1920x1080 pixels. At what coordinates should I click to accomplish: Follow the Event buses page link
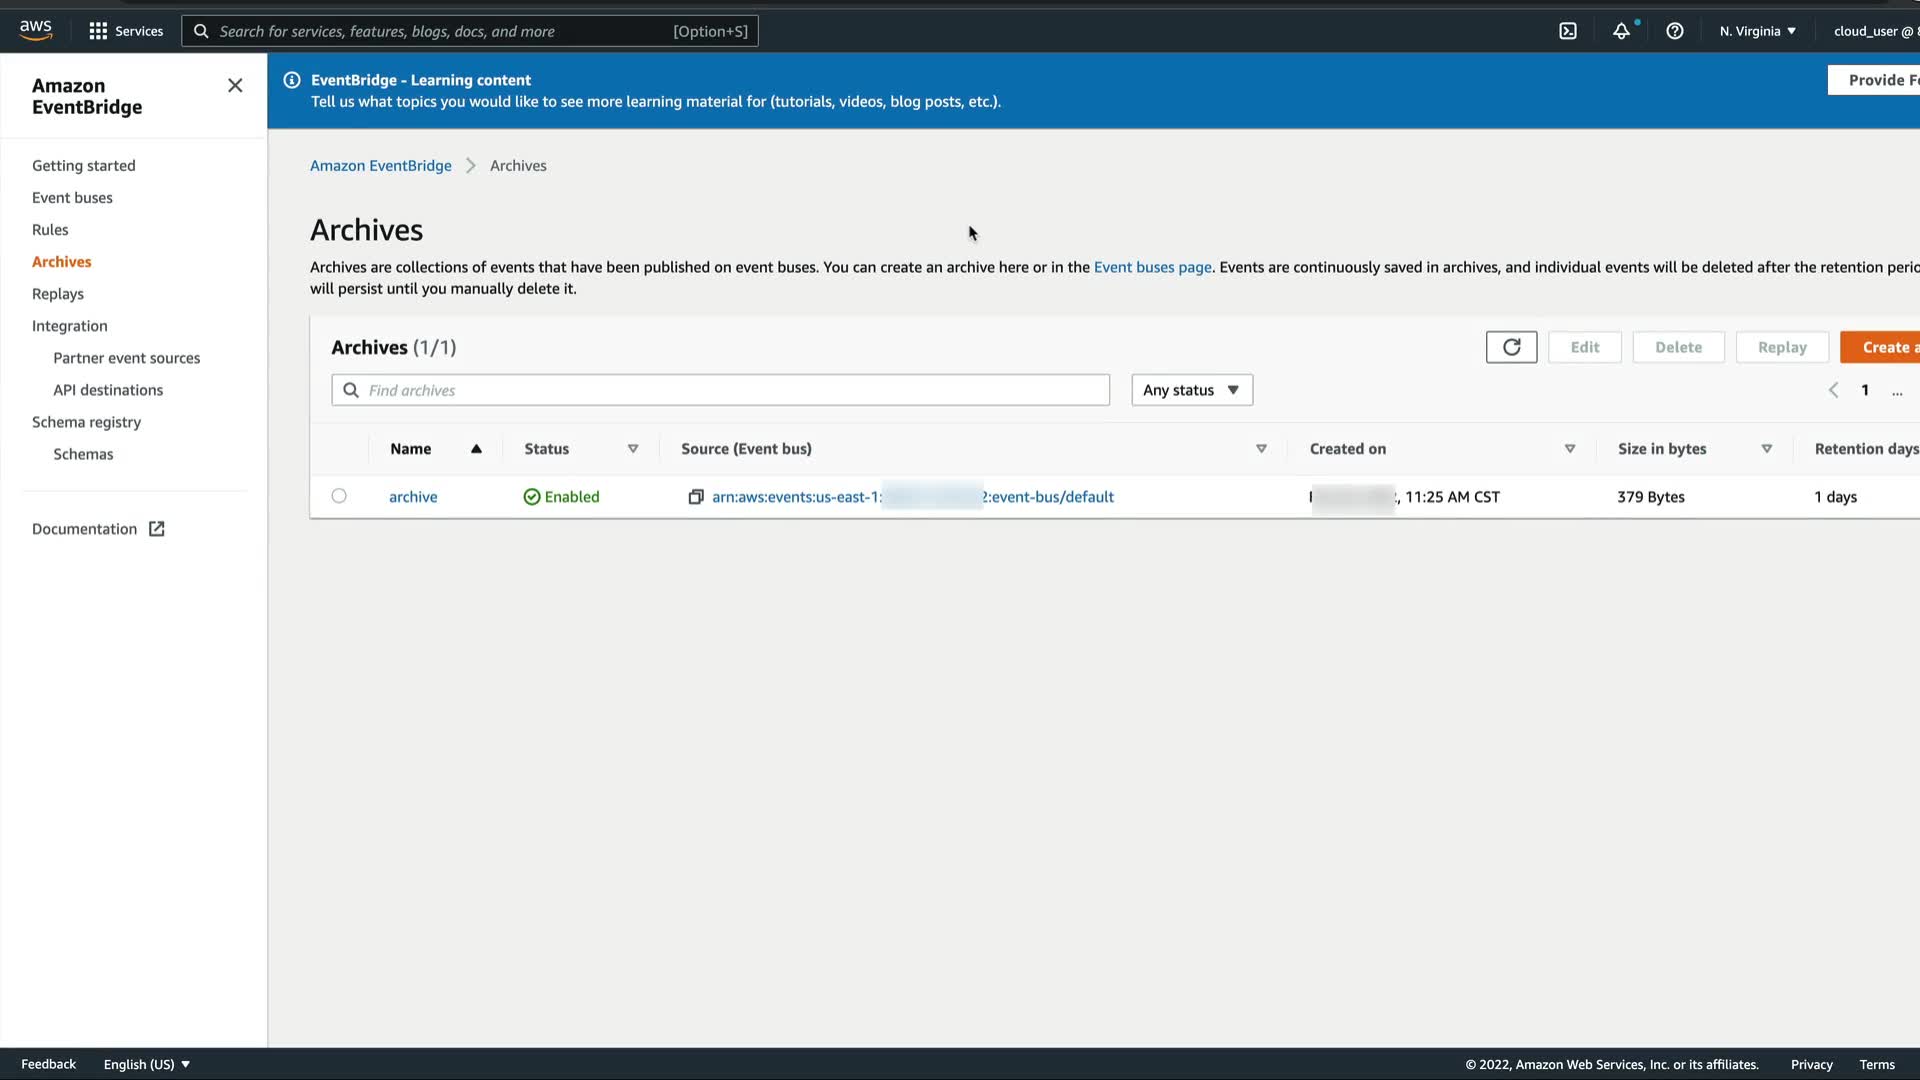tap(1152, 267)
